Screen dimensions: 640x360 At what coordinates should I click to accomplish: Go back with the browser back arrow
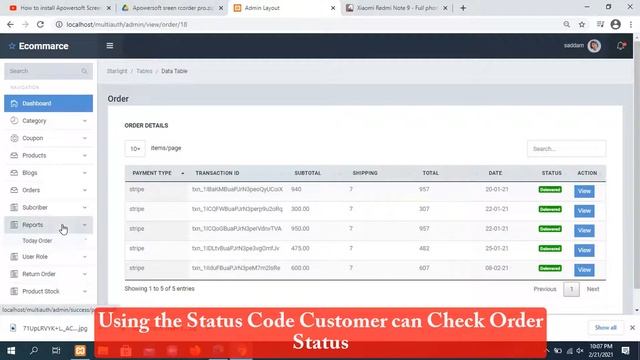[10, 24]
